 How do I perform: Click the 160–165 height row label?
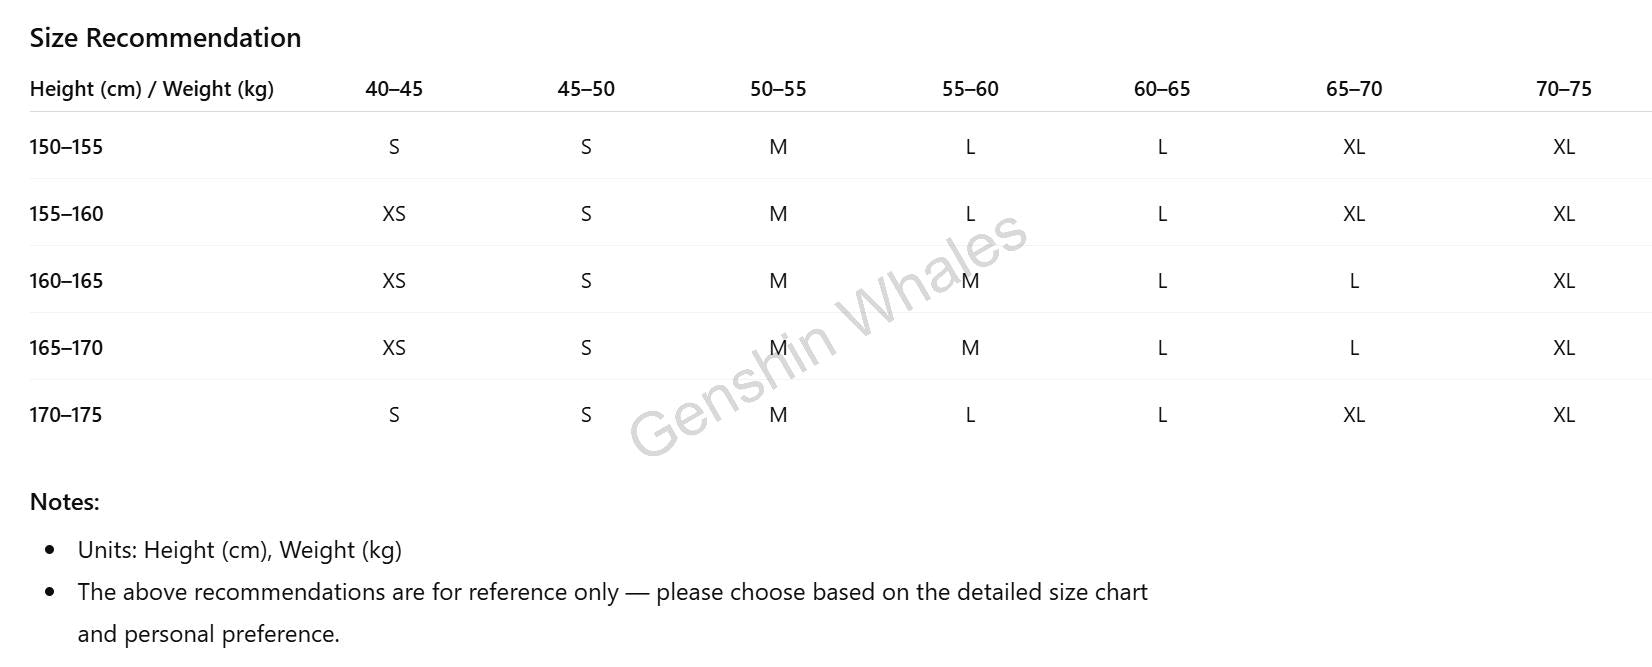66,281
